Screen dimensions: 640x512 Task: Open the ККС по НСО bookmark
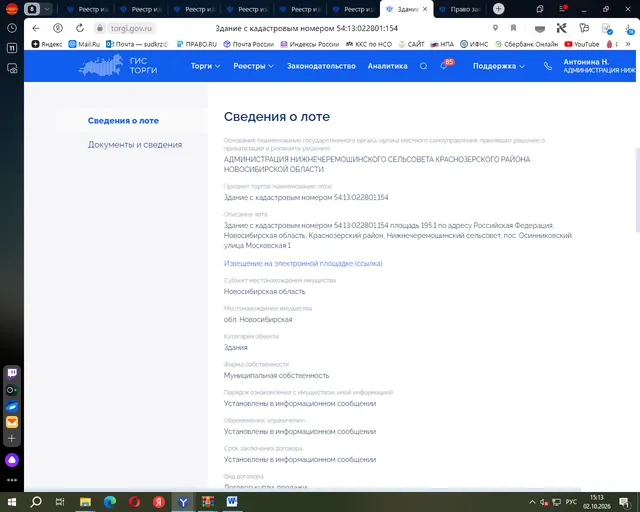point(369,44)
